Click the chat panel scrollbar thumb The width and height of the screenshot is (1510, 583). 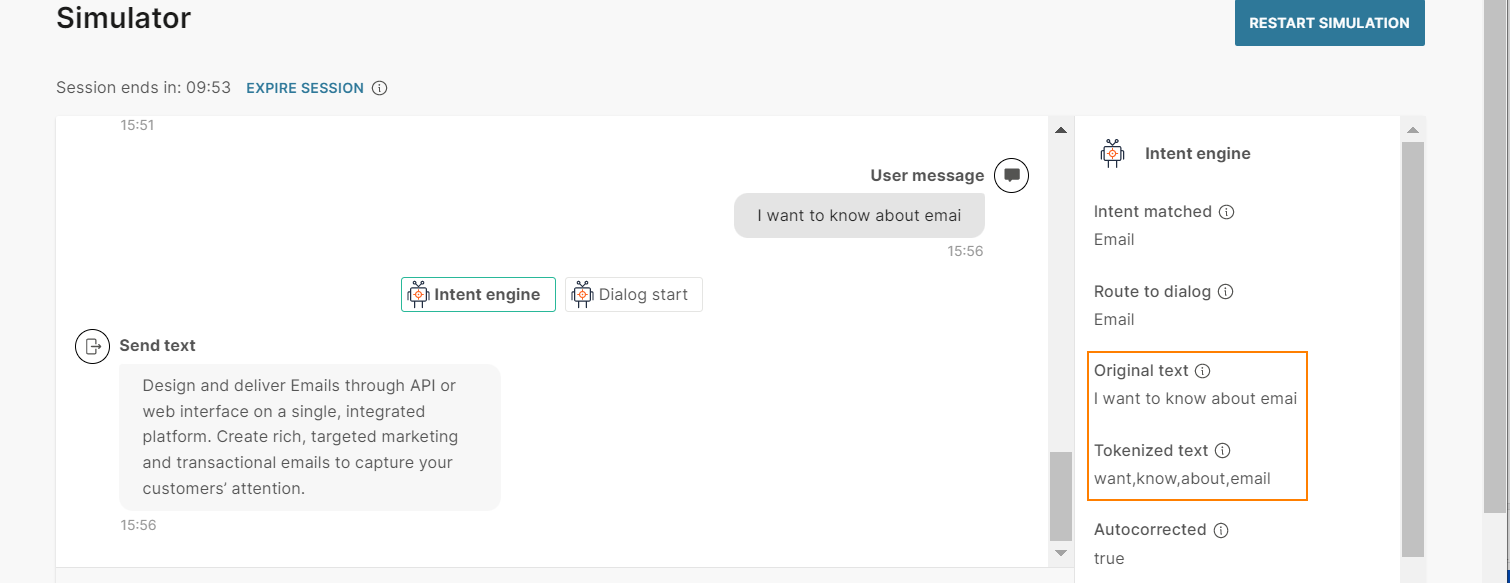click(x=1061, y=496)
